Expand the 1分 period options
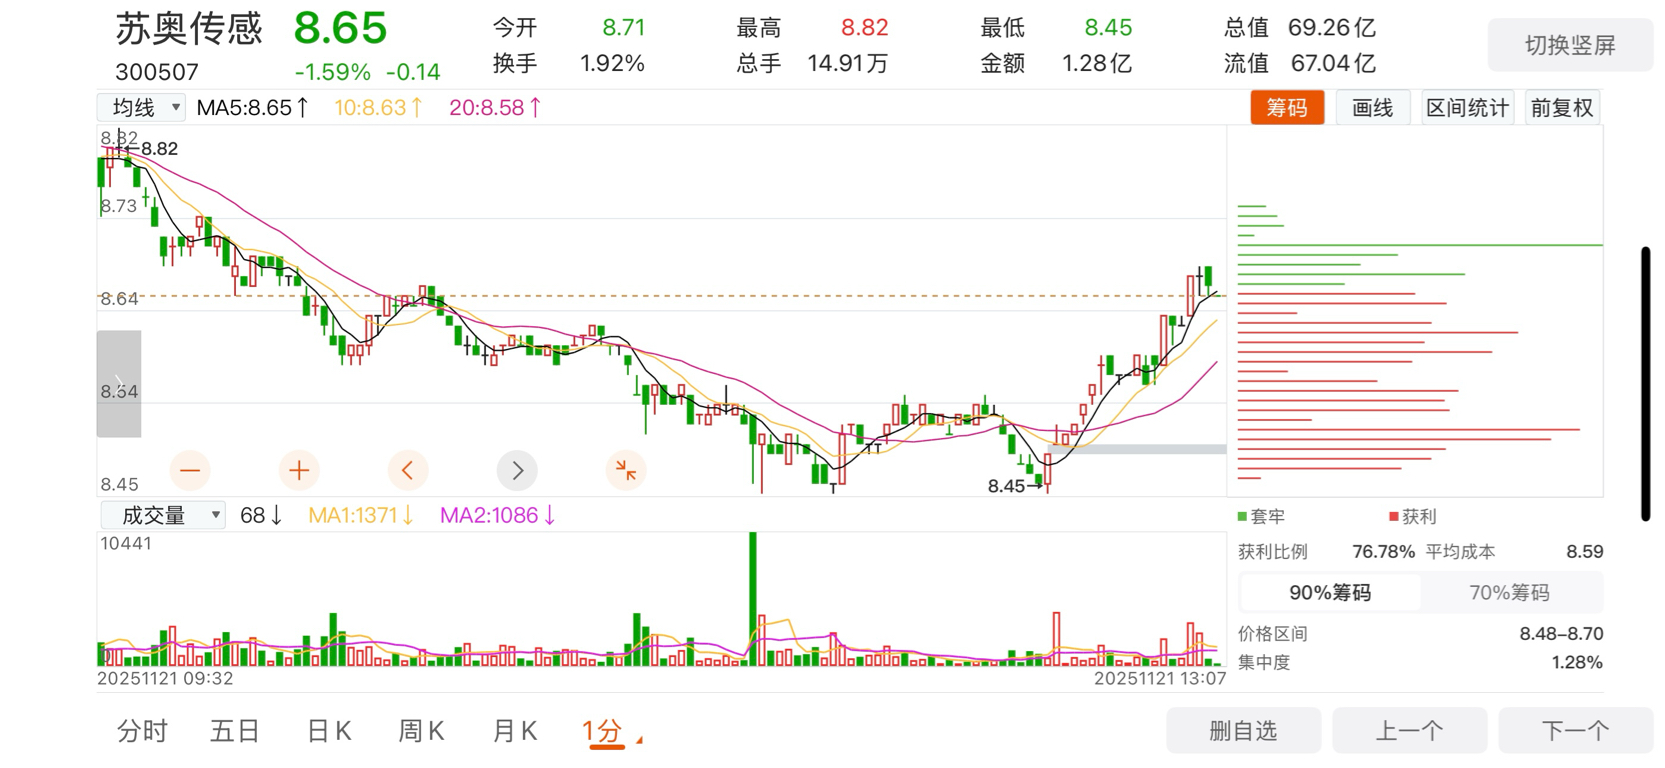 tap(611, 732)
